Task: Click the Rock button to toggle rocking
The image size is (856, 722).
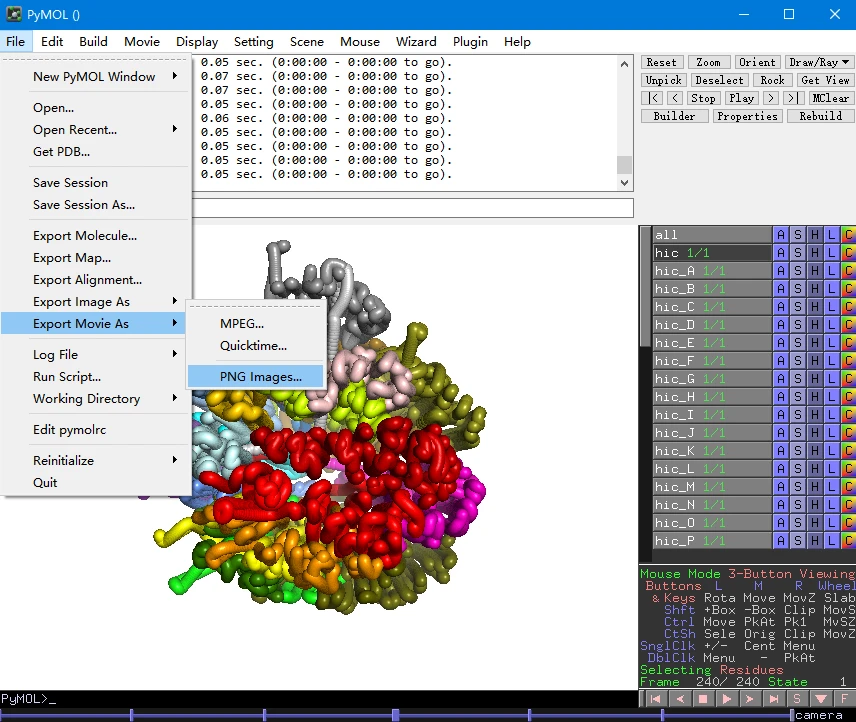Action: tap(772, 80)
